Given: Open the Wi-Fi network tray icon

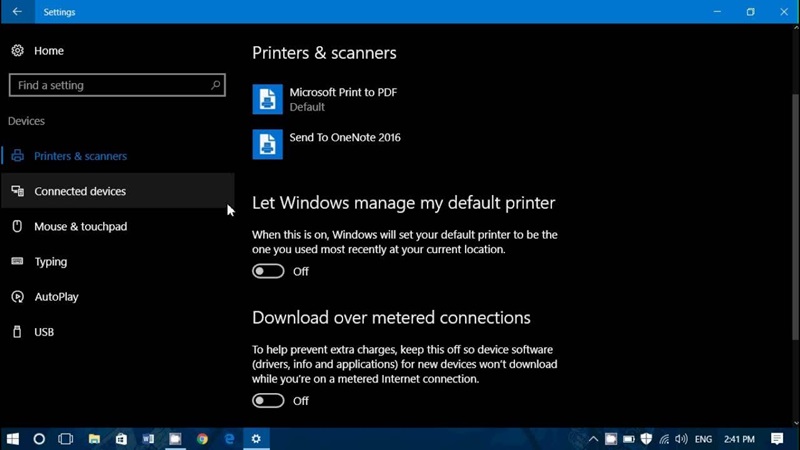Looking at the screenshot, I should tap(664, 439).
